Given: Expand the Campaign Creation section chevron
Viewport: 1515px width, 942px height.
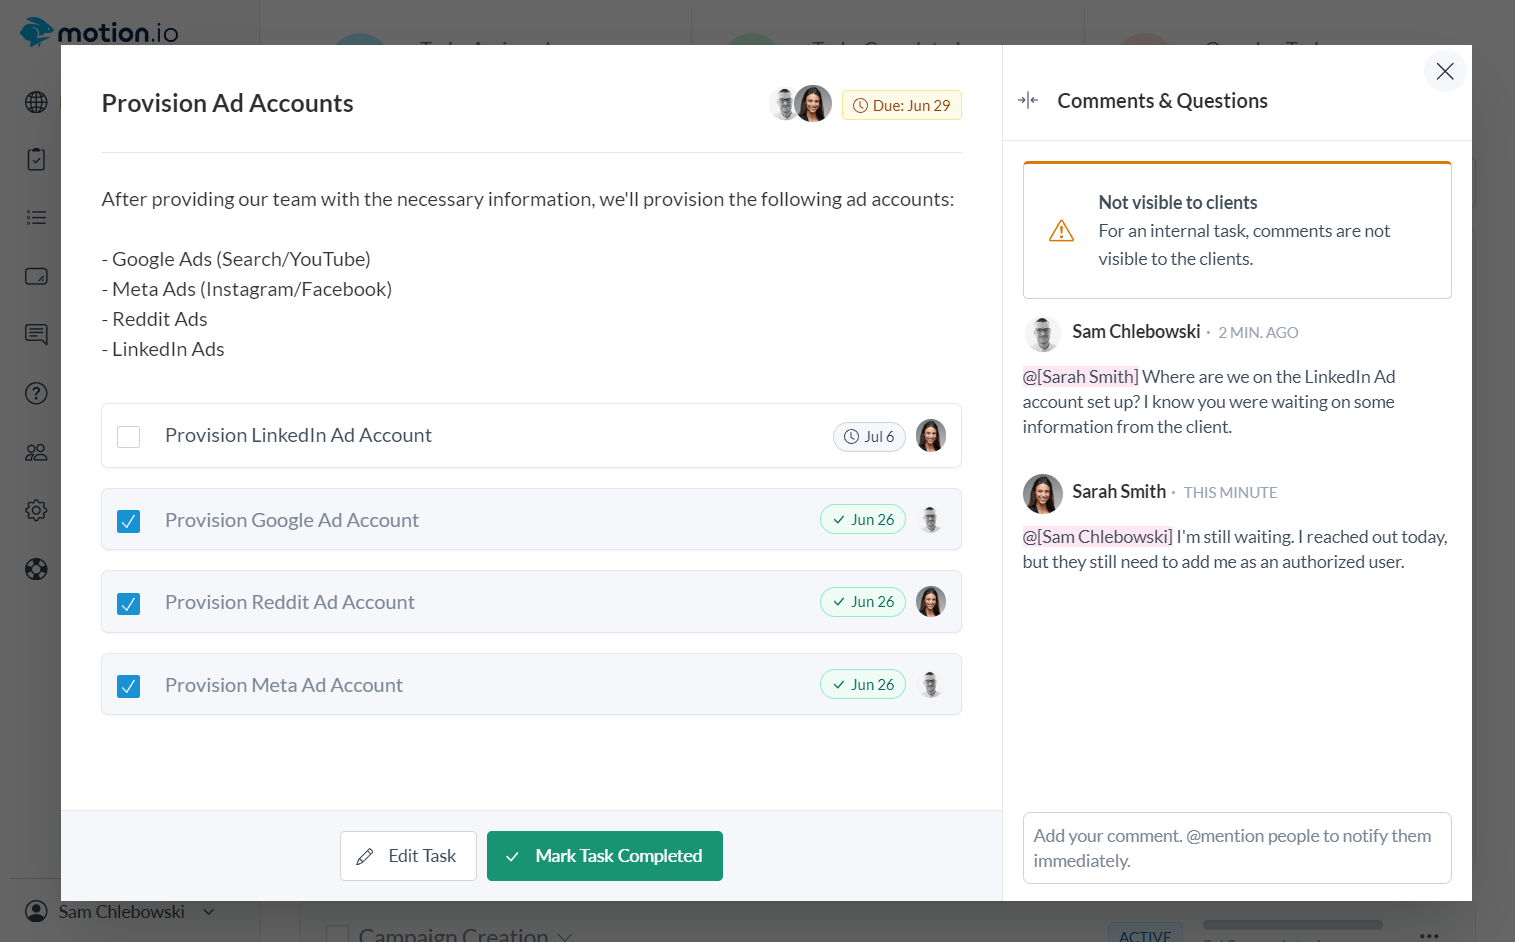Looking at the screenshot, I should tap(565, 937).
